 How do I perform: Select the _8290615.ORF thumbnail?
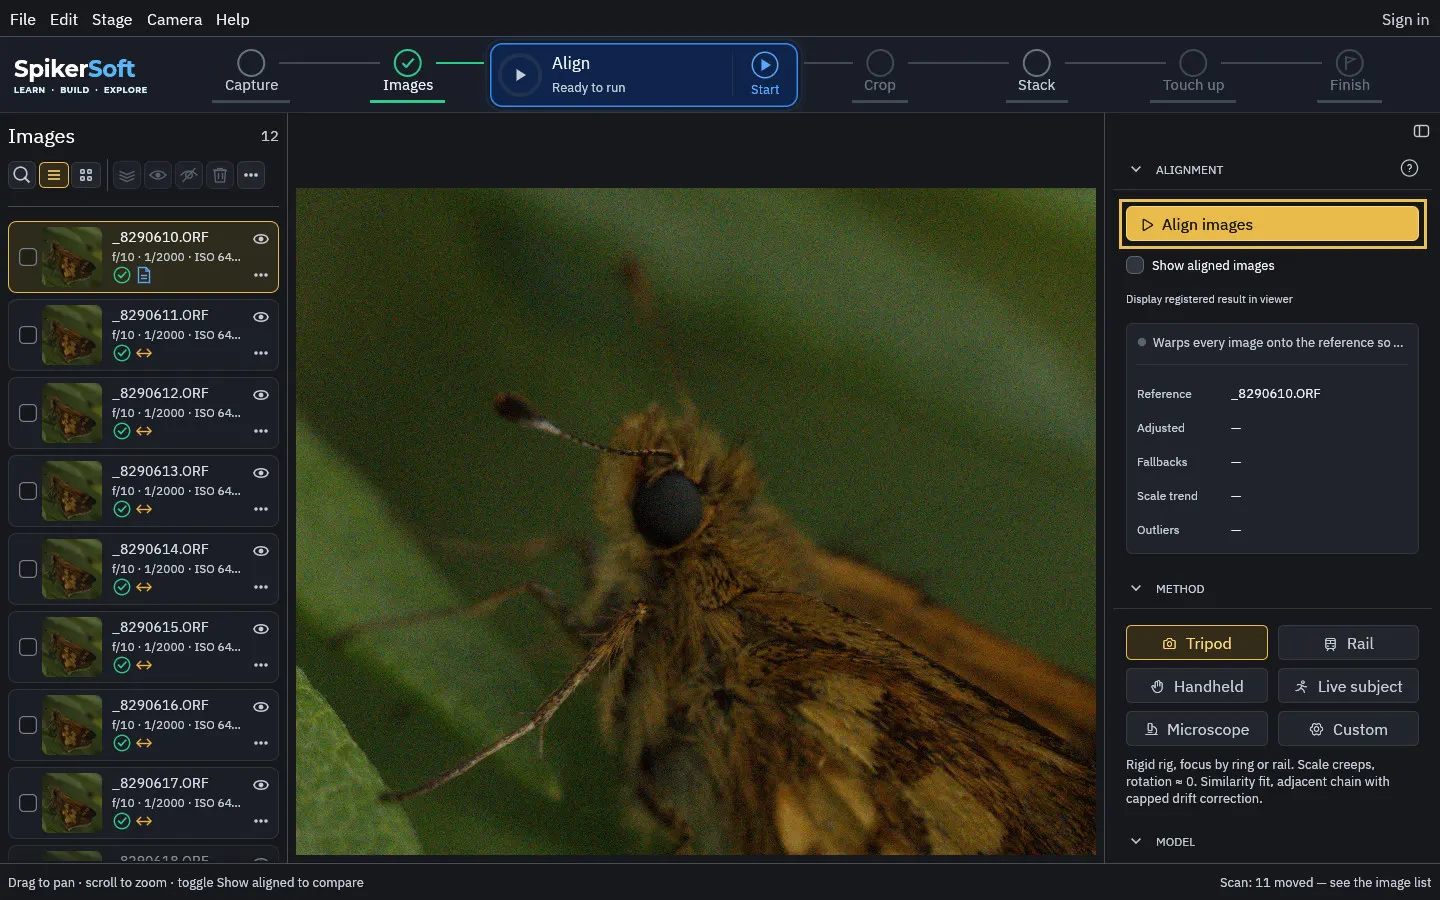[x=72, y=647]
